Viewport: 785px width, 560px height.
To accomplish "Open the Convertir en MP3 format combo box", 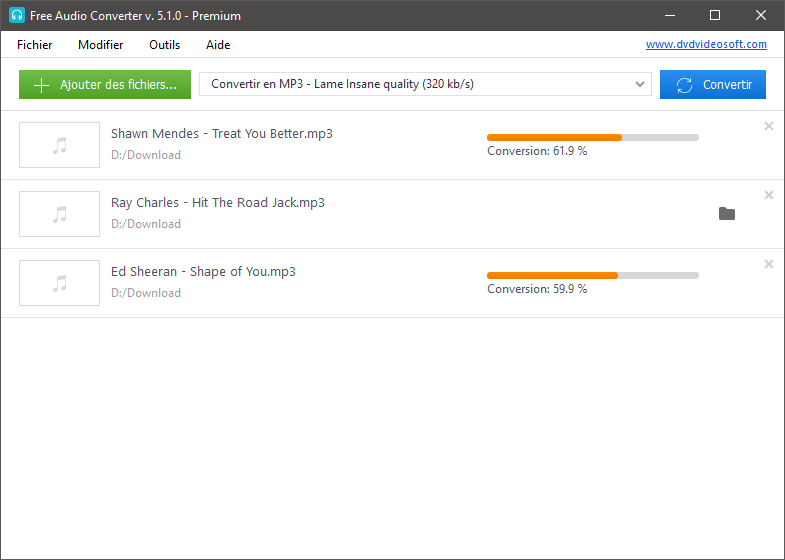I will pyautogui.click(x=425, y=84).
